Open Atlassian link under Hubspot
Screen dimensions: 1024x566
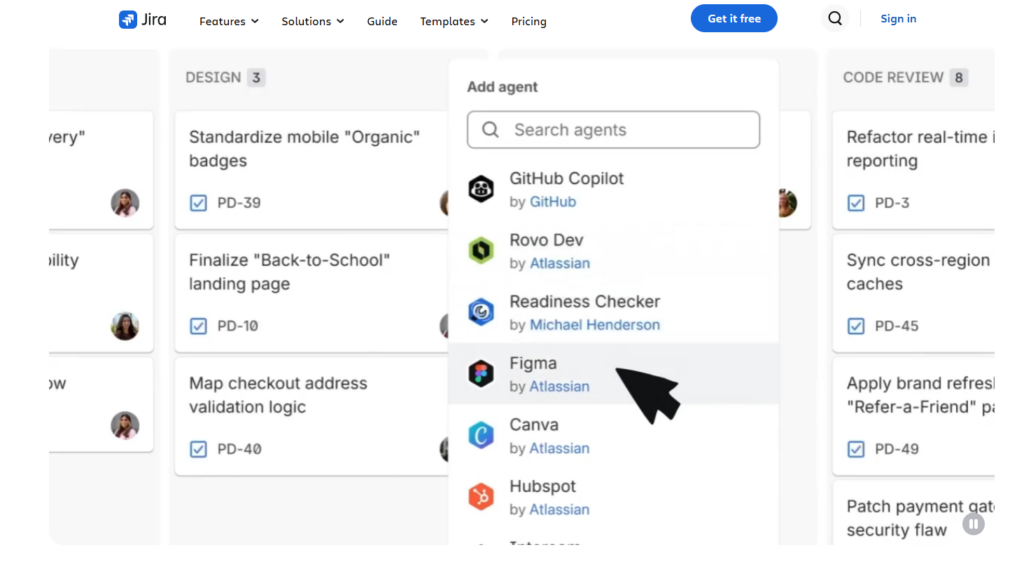coord(560,509)
